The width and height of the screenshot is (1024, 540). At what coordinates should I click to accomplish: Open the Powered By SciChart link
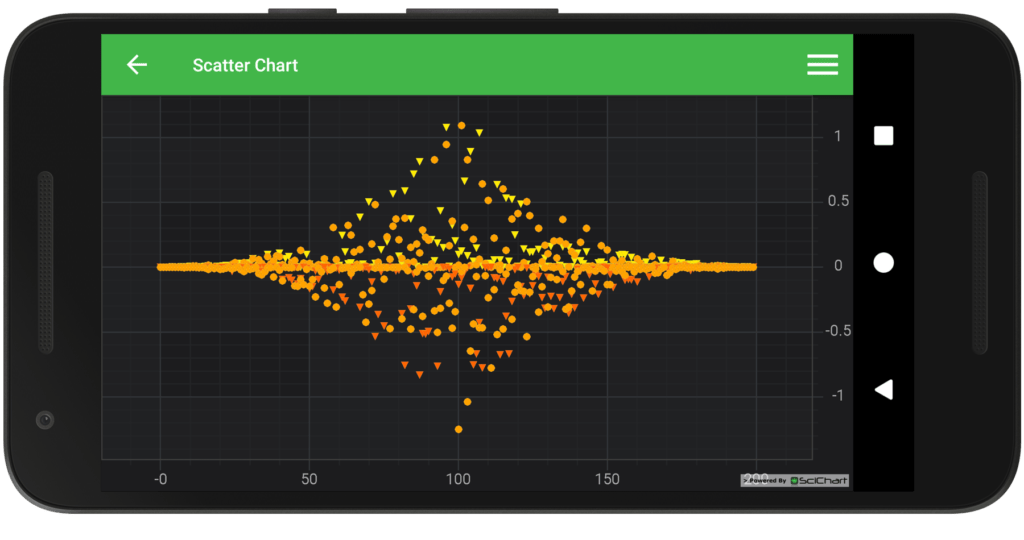coord(794,481)
